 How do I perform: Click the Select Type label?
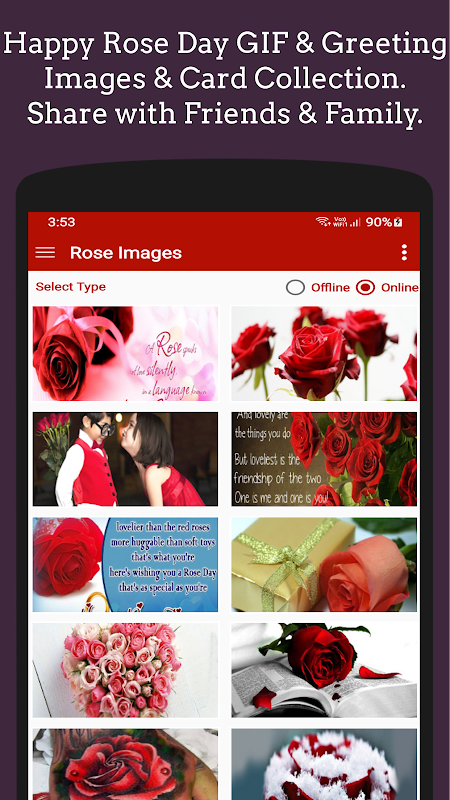click(70, 287)
